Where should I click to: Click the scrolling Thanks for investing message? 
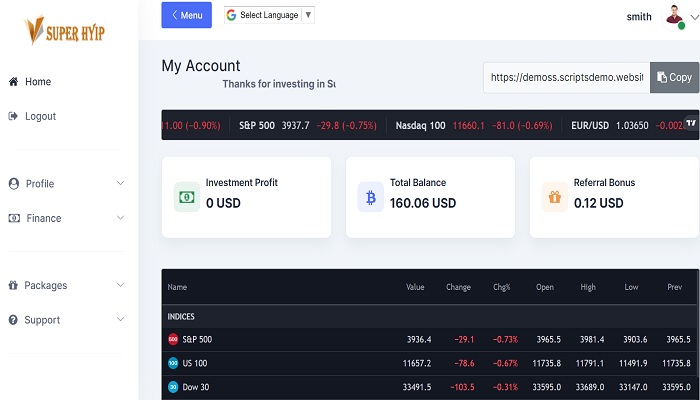[x=279, y=84]
